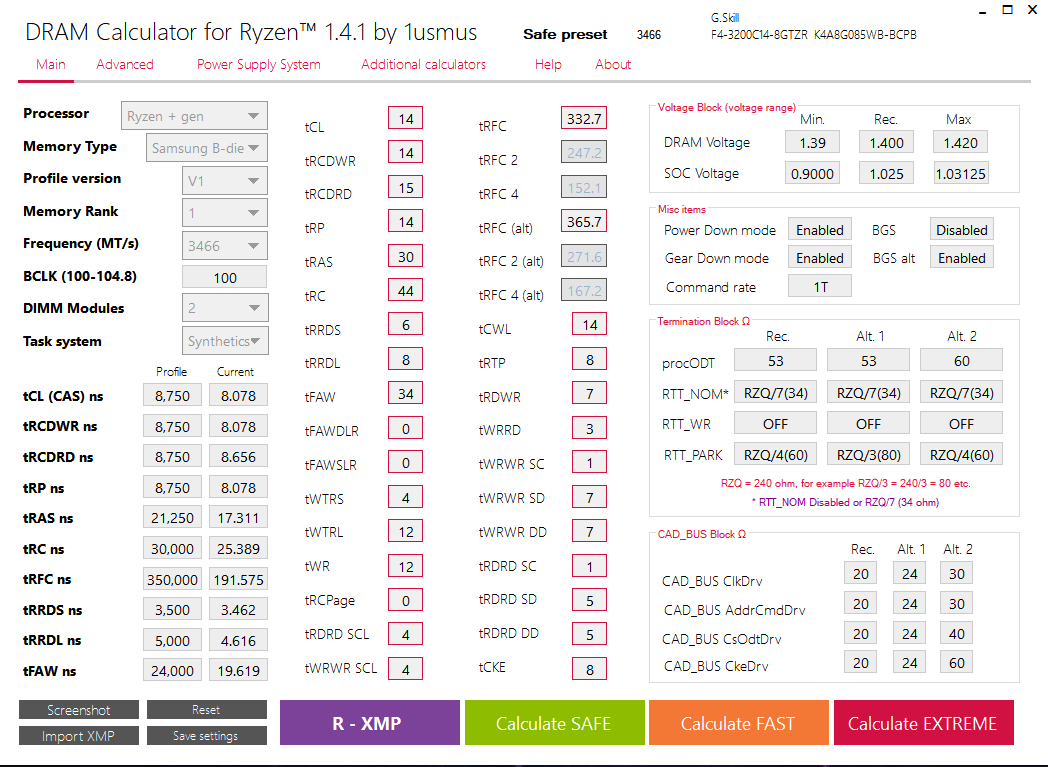Click the Screenshot button
Viewport: 1048px width, 767px height.
click(79, 710)
